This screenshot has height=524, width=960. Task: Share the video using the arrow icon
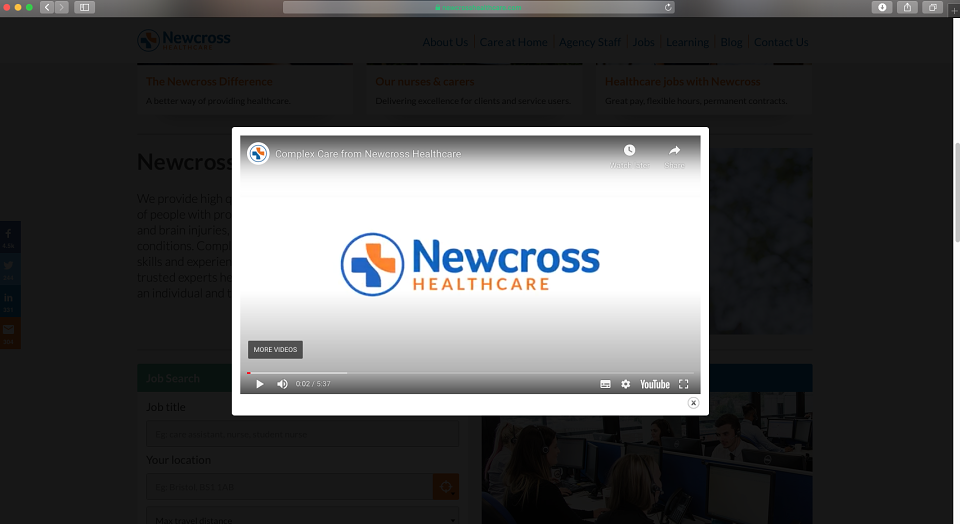point(674,150)
